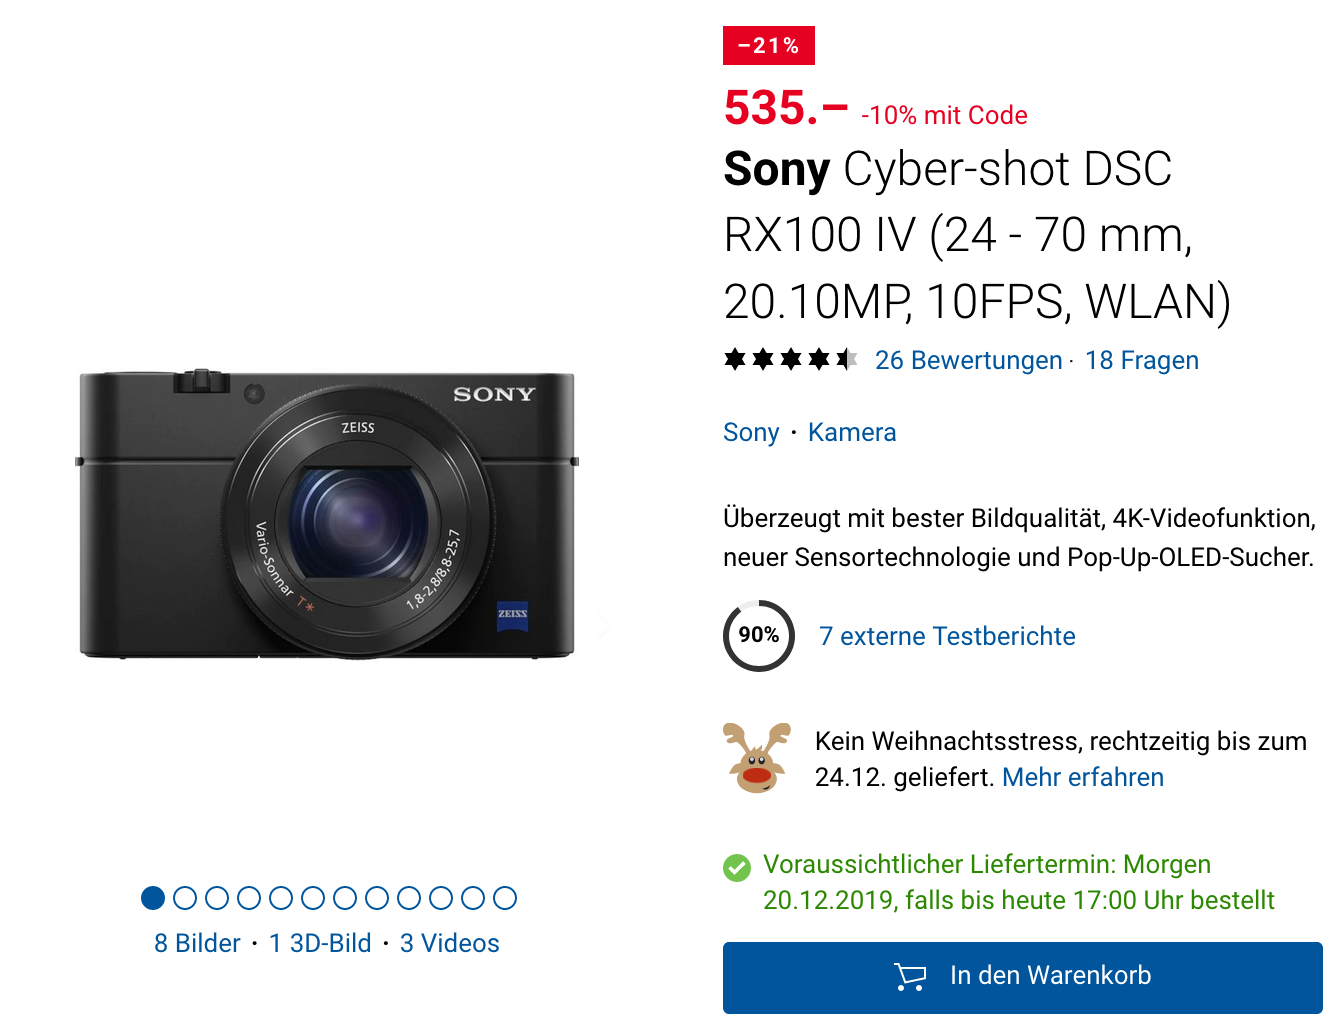
Task: Click the green delivery checkmark icon
Action: pyautogui.click(x=737, y=867)
